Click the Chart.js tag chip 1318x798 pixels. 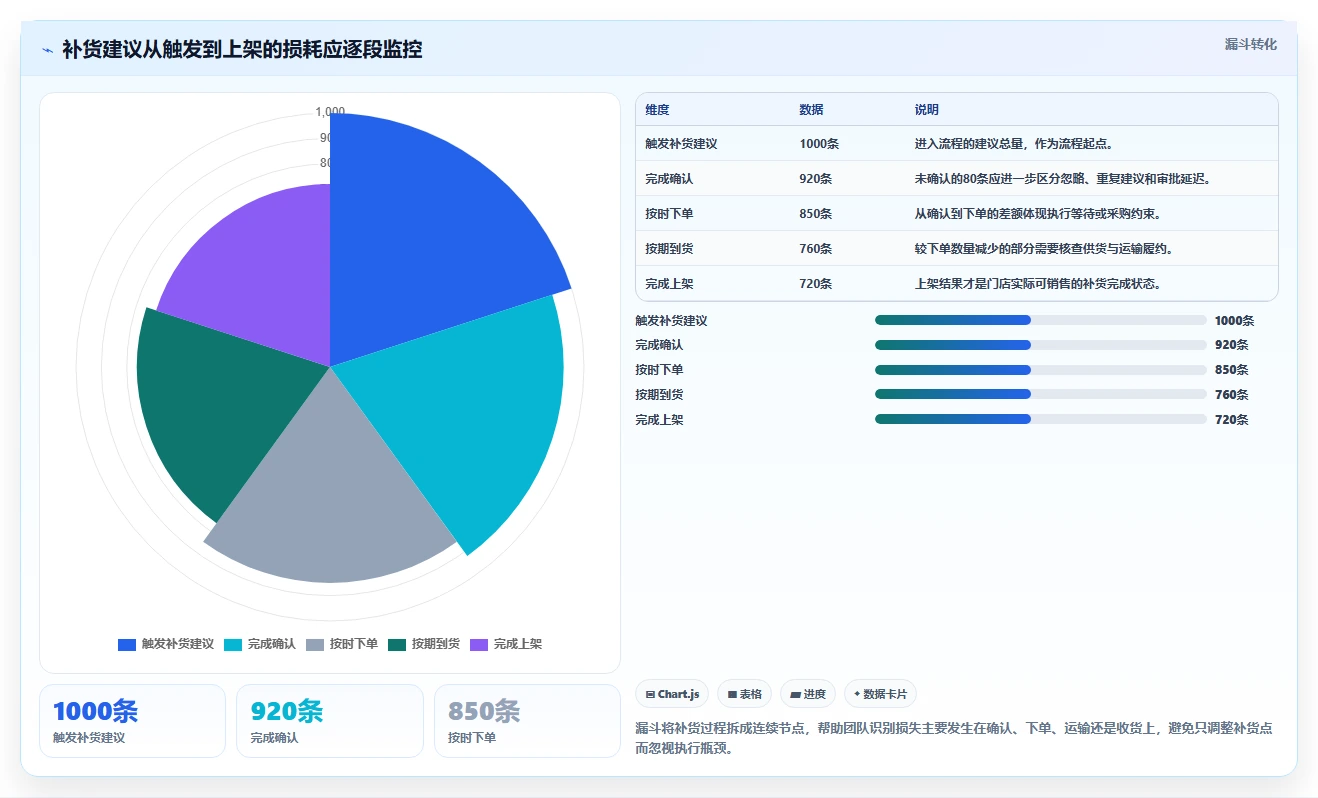(x=672, y=694)
